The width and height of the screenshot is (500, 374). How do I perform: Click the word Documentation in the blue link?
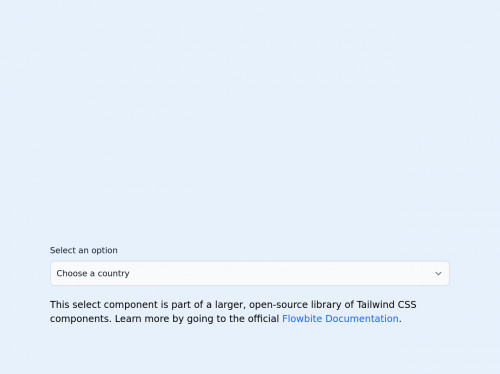pyautogui.click(x=362, y=319)
